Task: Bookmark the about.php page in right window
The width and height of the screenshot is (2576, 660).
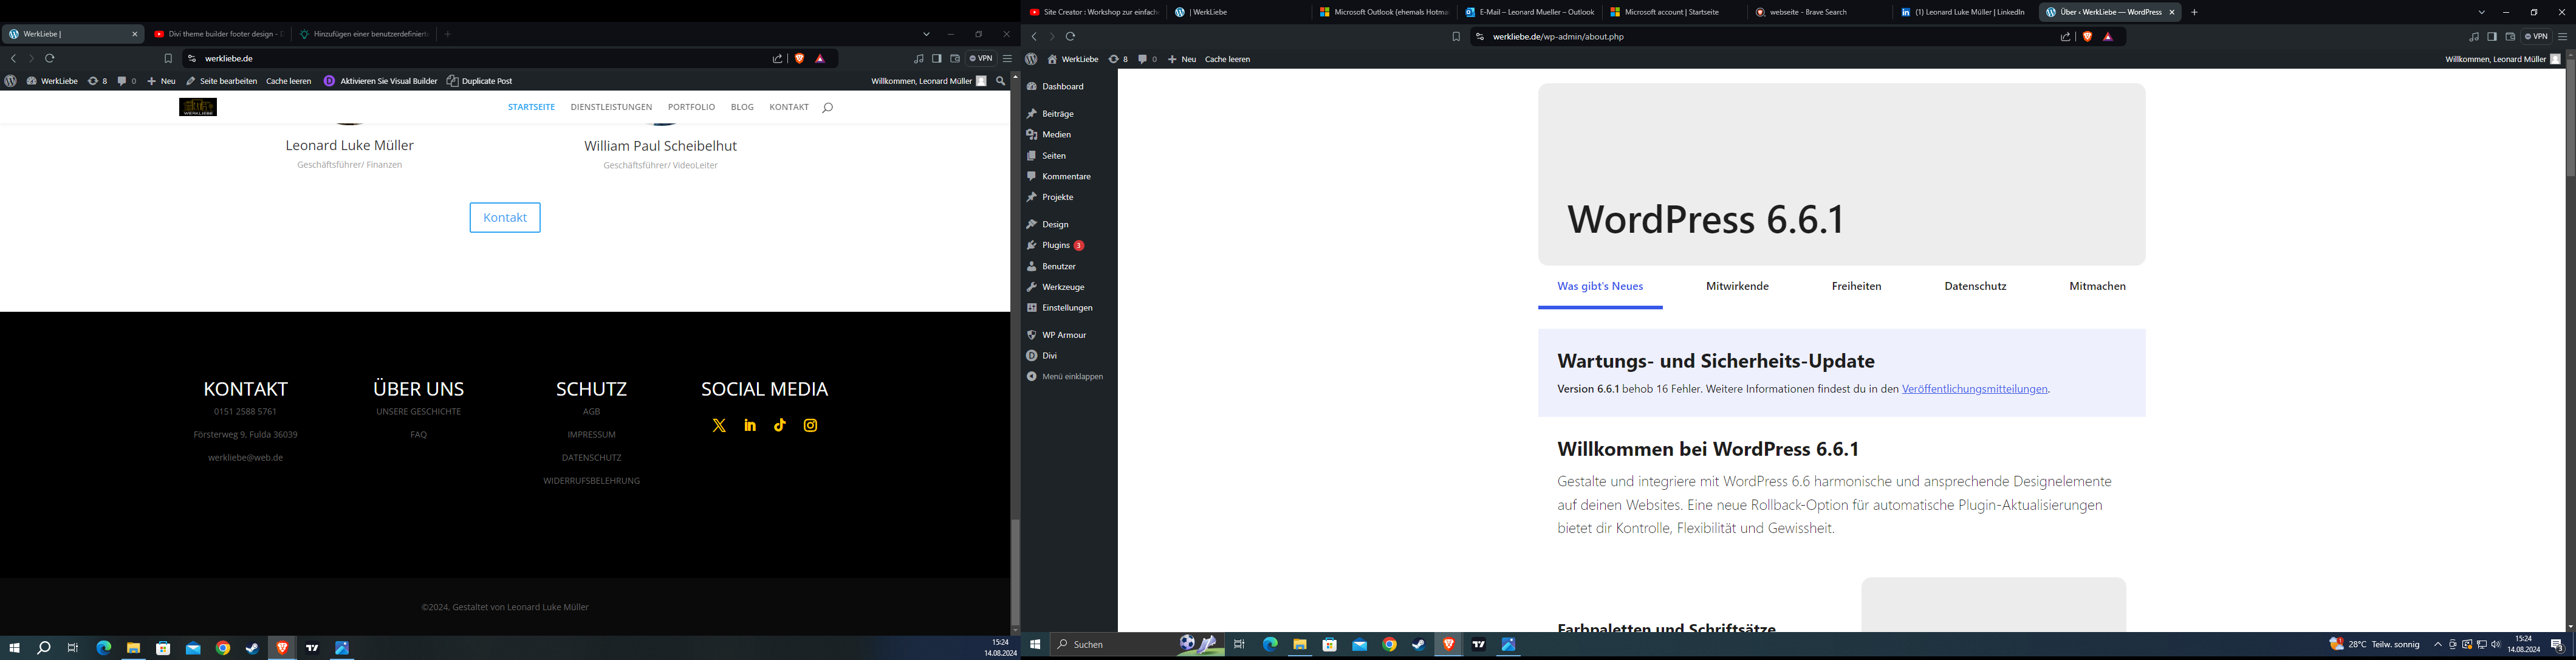Action: pos(1456,37)
